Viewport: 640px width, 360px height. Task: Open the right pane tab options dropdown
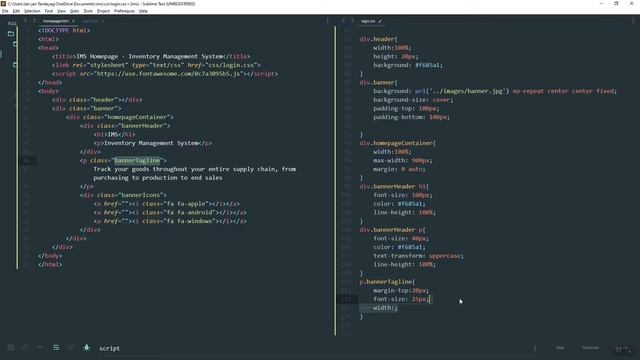[633, 20]
